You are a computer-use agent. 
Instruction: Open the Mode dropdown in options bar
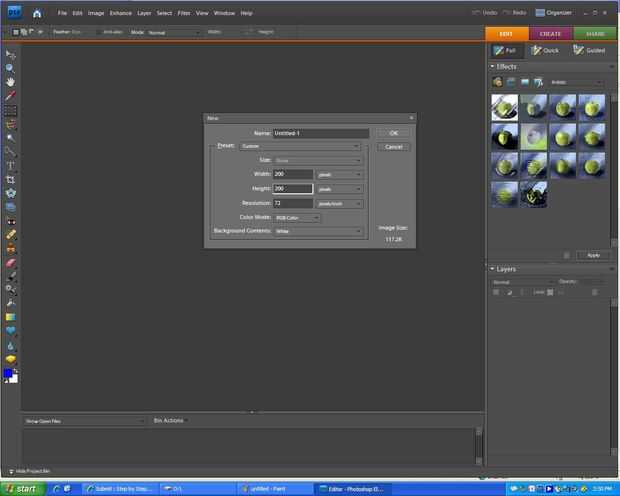[x=174, y=32]
